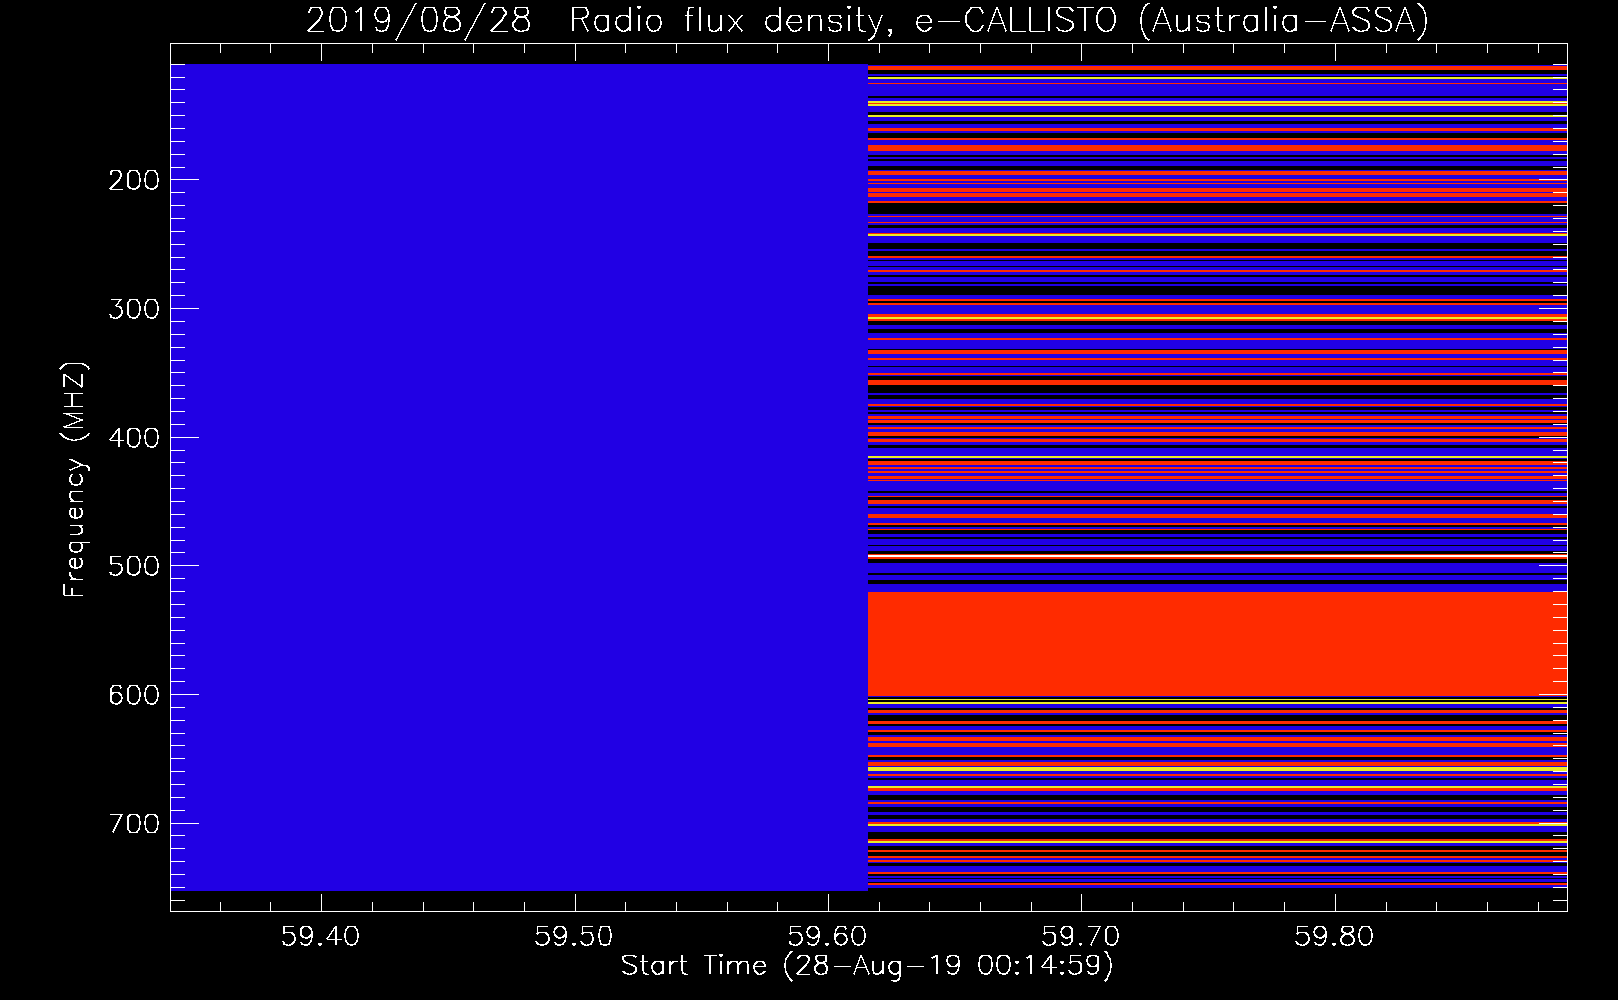Click the plot title "Radio flux density, e-CALLISTO (Australia-ASSA)"

(999, 20)
